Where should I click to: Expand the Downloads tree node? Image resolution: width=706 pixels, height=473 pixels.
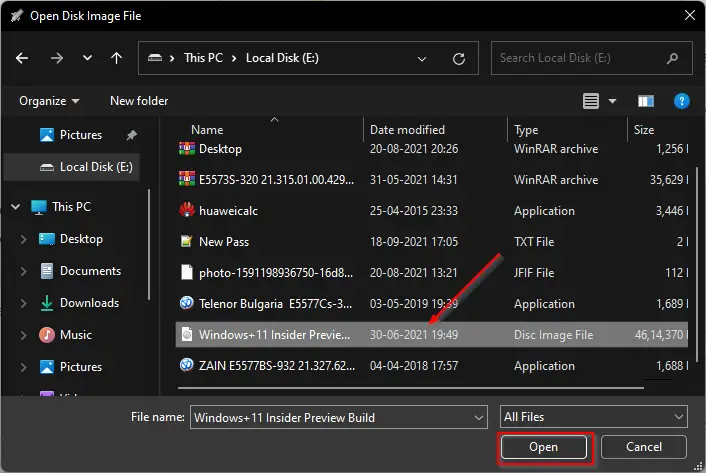pyautogui.click(x=23, y=303)
